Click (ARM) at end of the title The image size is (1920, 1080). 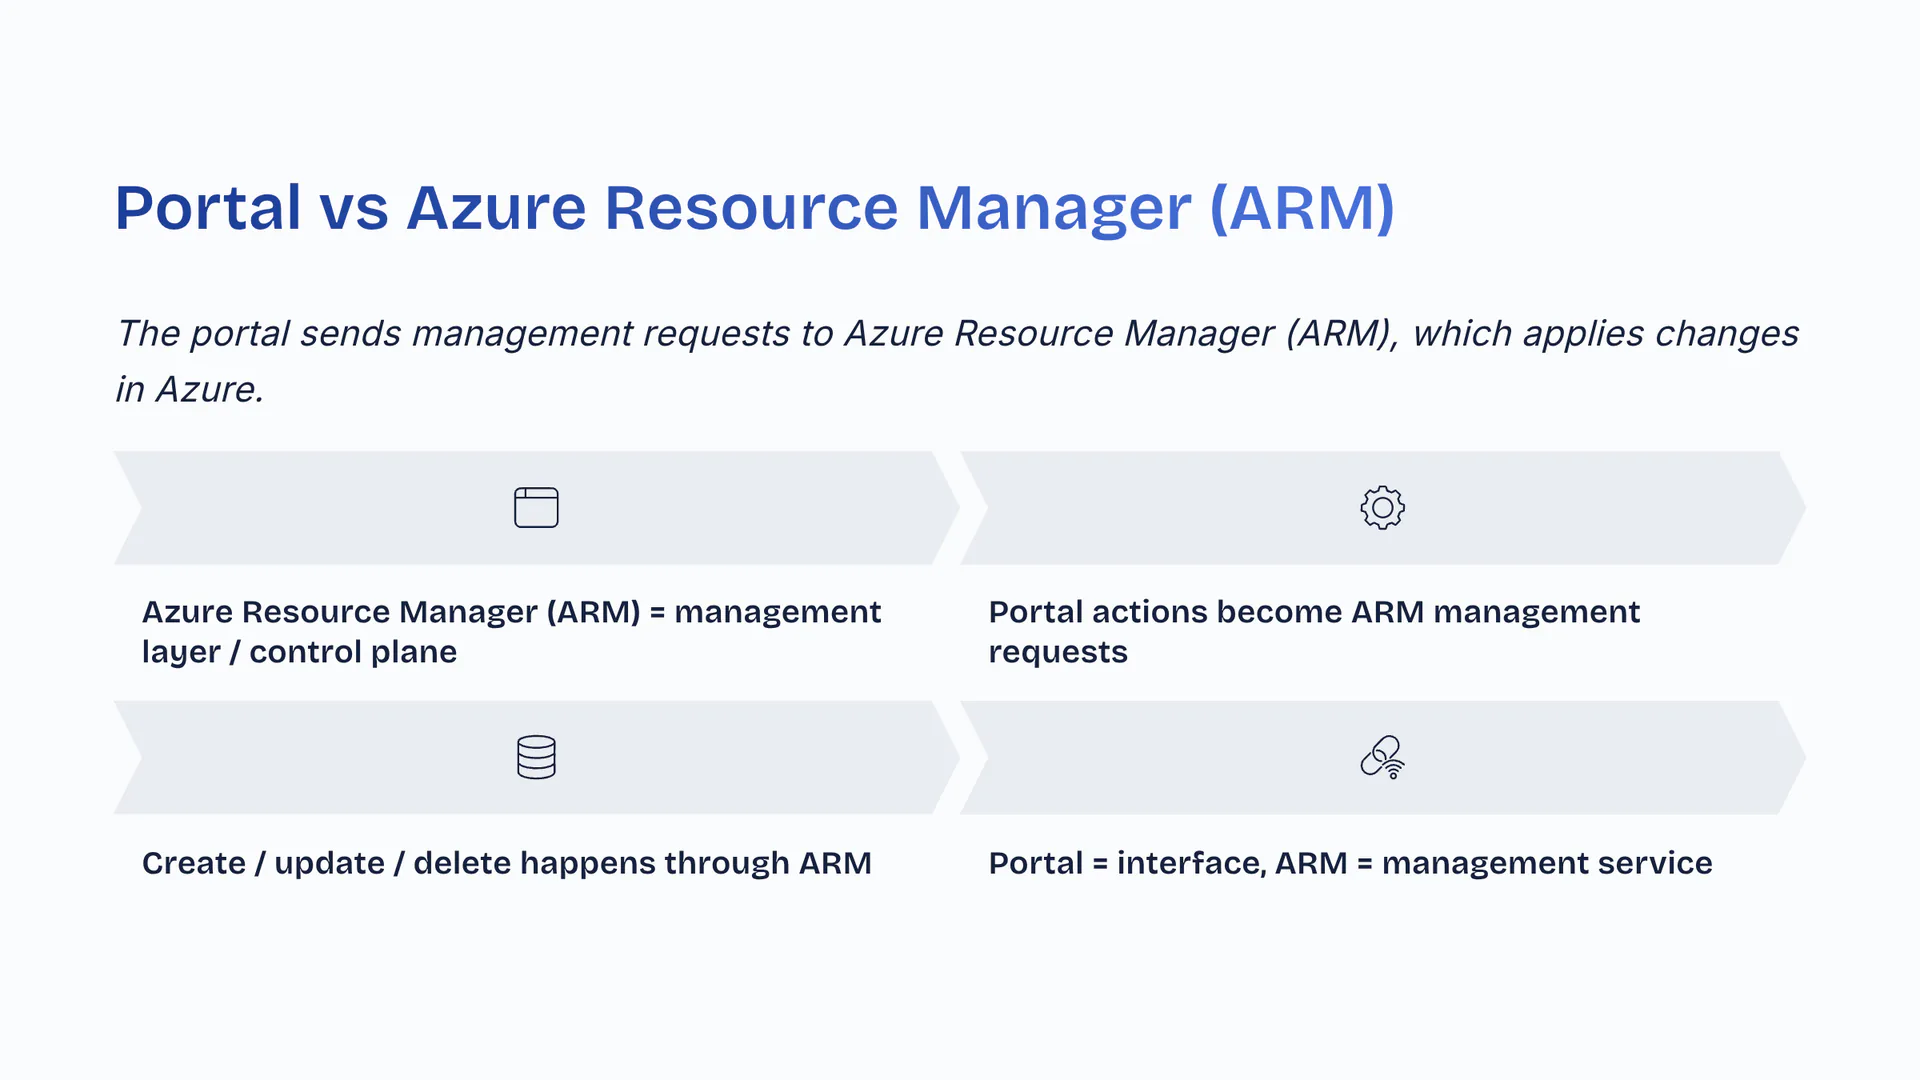point(1301,208)
